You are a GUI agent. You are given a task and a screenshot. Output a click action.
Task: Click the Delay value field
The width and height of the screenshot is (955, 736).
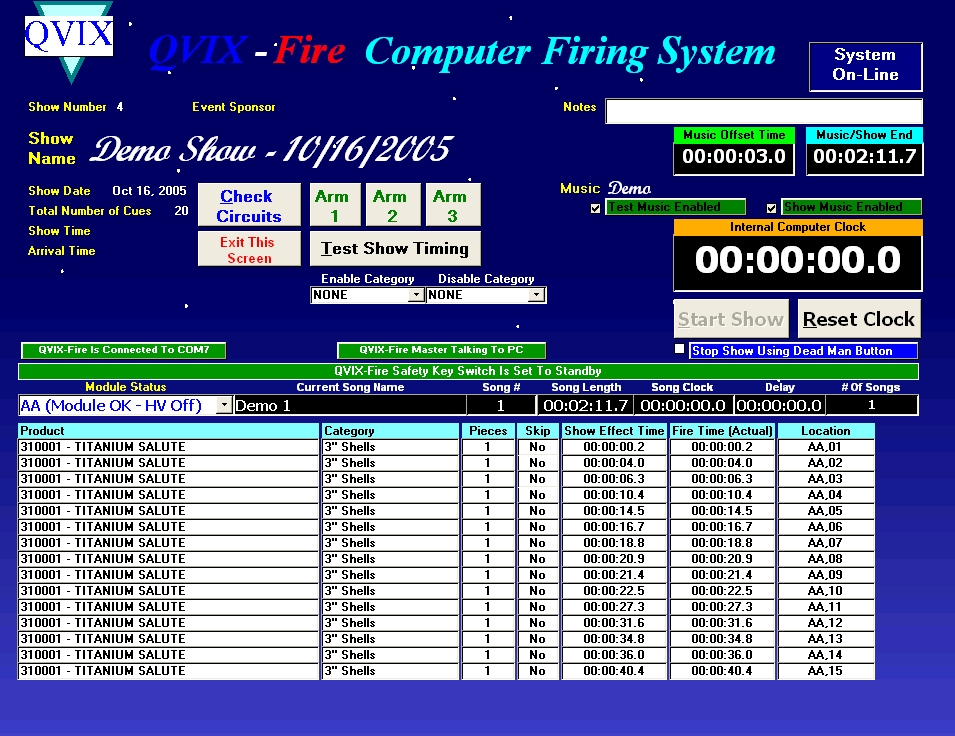pos(780,405)
